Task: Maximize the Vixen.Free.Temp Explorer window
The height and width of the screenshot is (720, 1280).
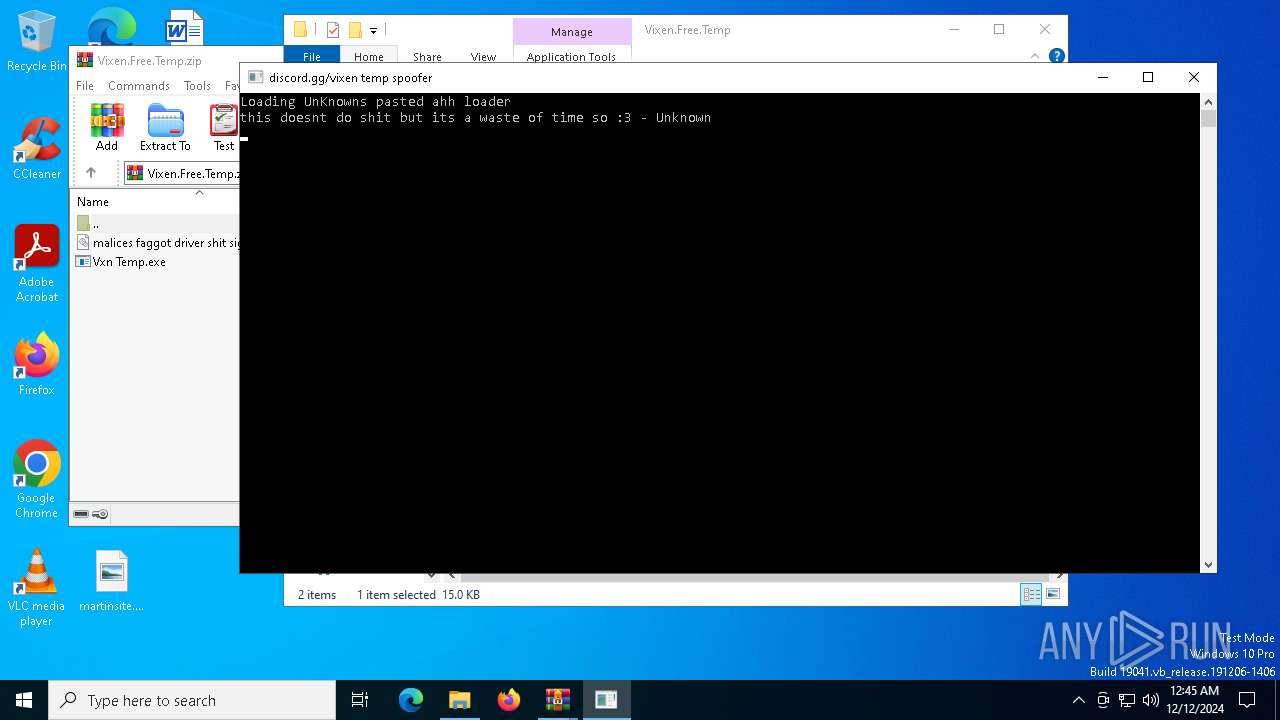Action: point(999,29)
